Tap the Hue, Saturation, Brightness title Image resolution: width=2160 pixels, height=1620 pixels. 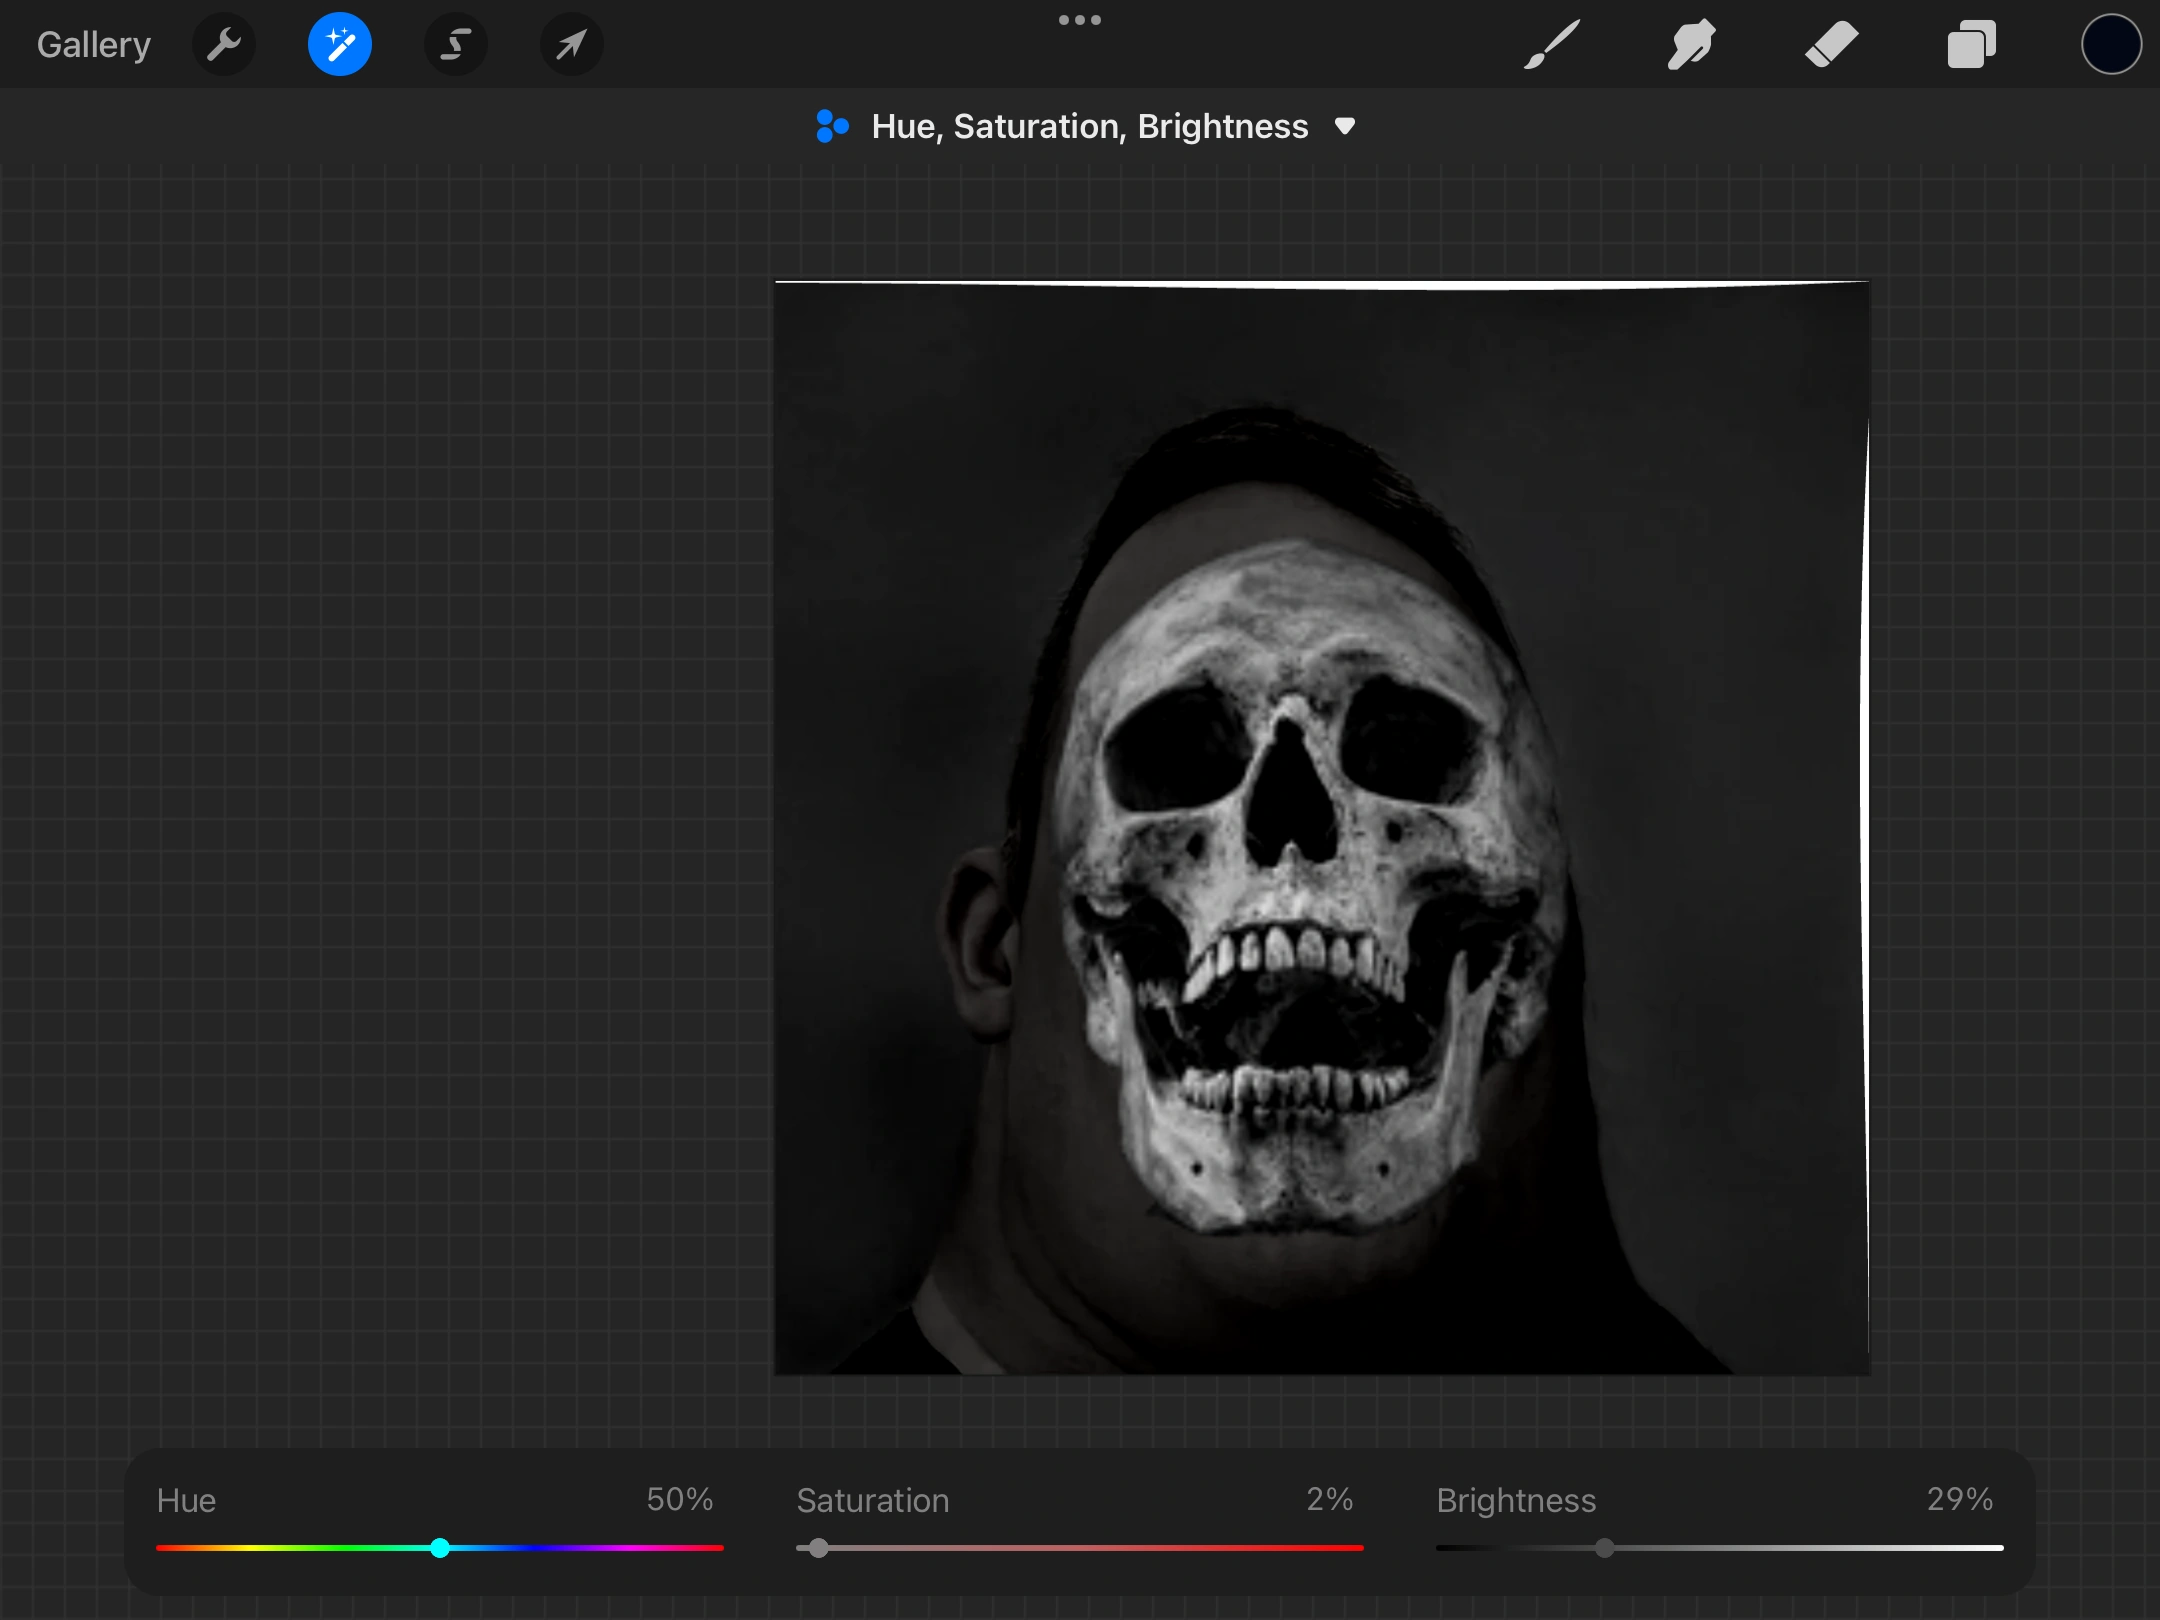[1089, 126]
